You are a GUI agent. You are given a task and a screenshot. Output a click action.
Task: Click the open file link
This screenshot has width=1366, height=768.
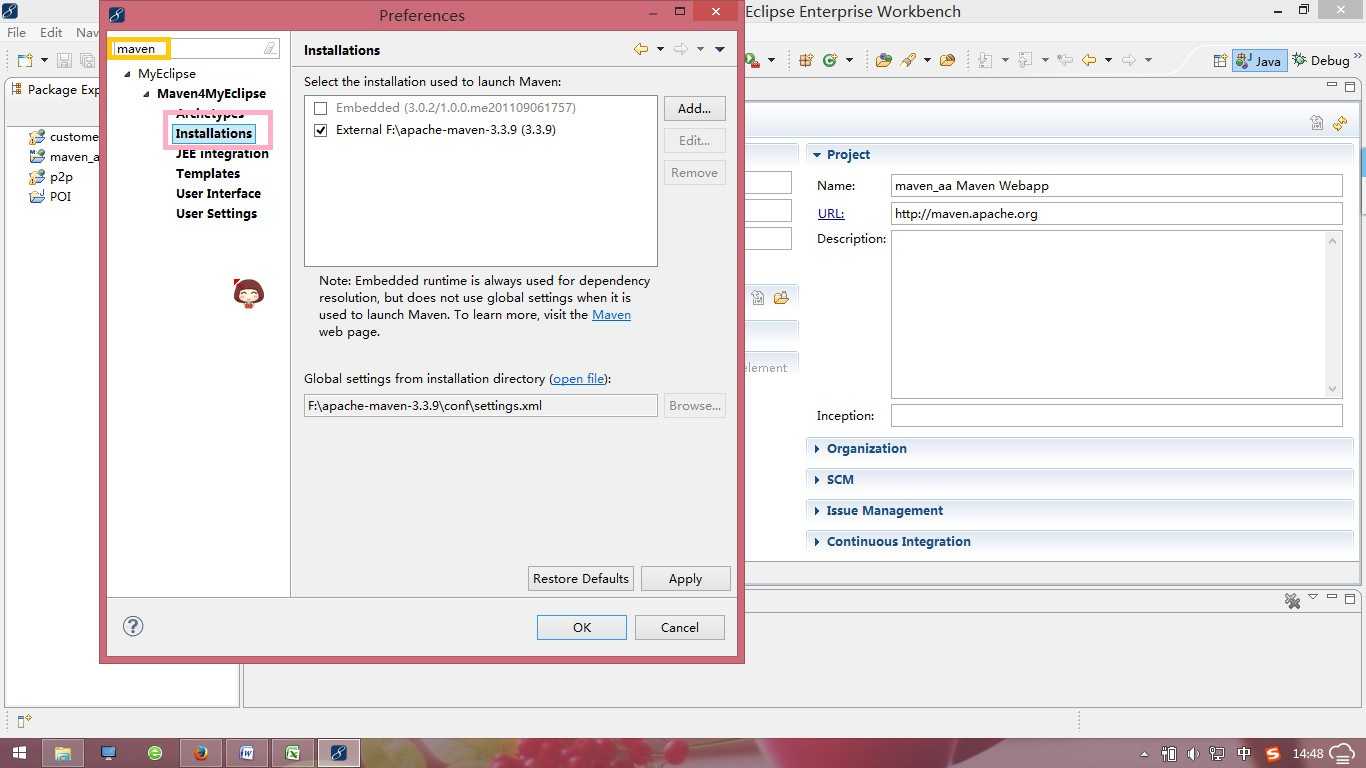point(579,379)
